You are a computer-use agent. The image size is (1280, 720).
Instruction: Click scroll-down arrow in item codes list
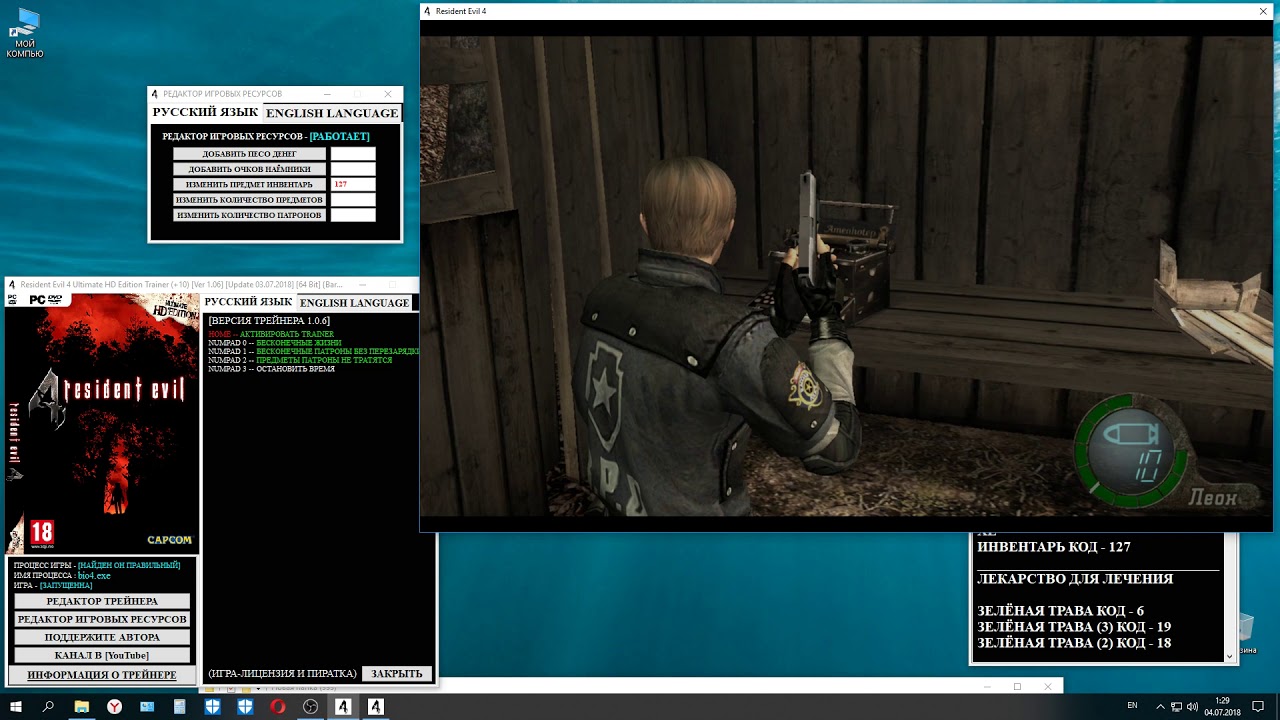coord(1230,656)
